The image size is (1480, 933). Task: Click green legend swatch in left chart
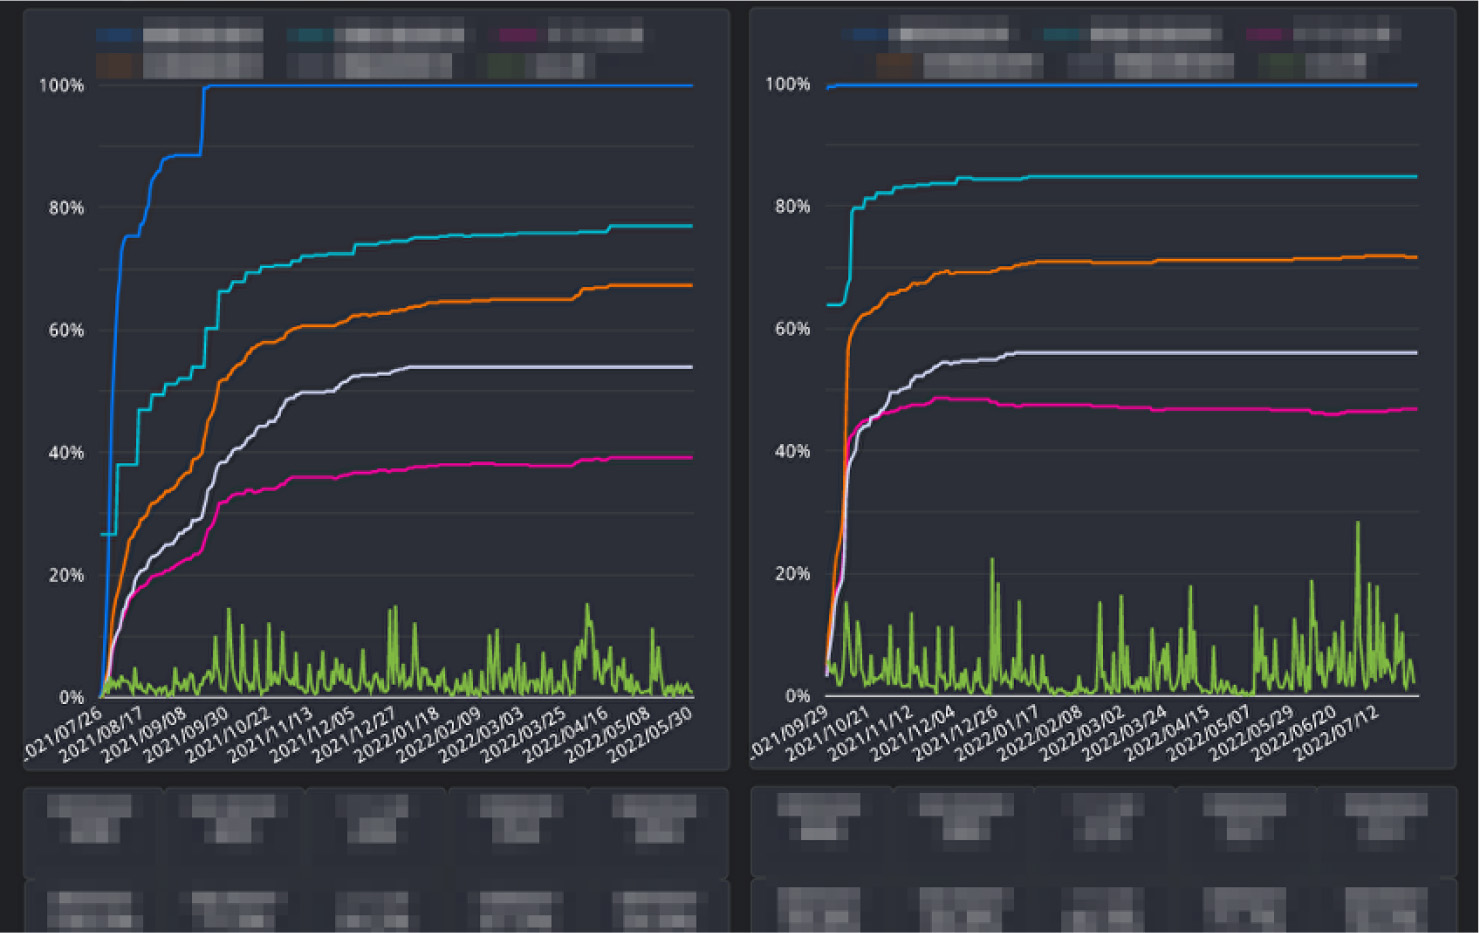(x=506, y=66)
